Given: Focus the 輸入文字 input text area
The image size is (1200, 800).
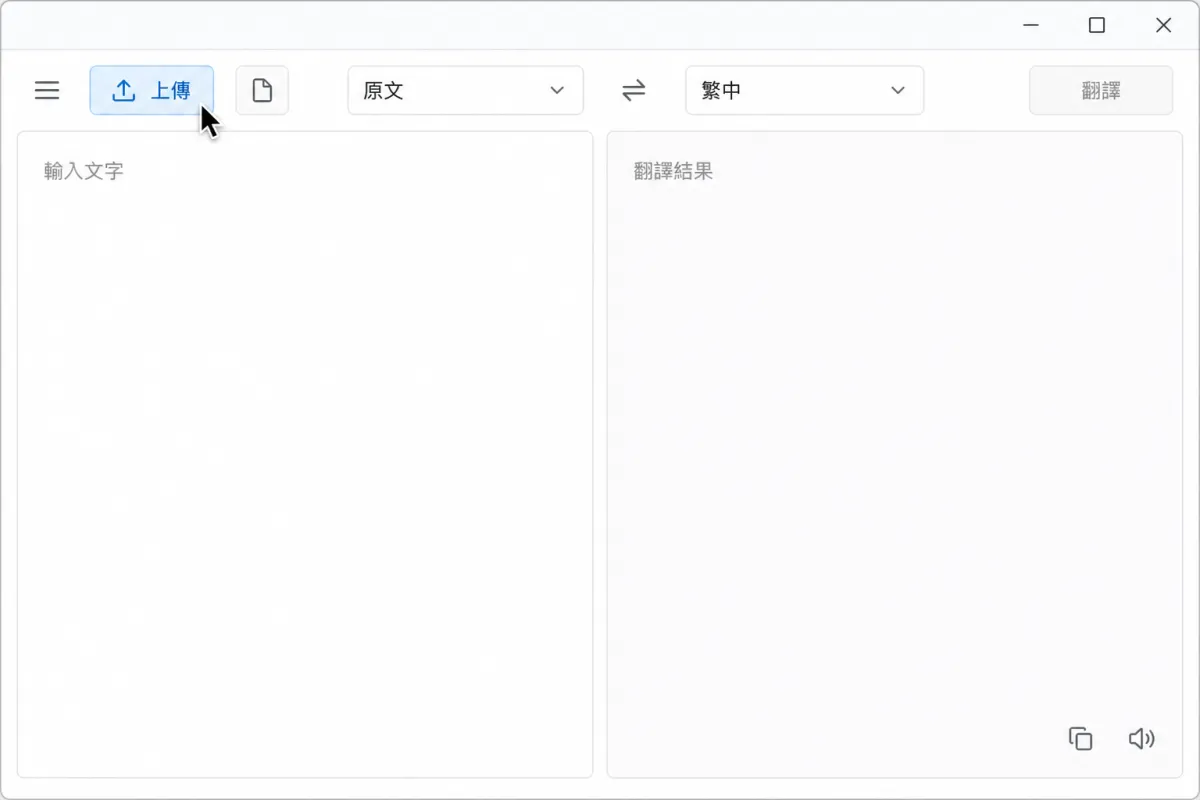Looking at the screenshot, I should (305, 454).
